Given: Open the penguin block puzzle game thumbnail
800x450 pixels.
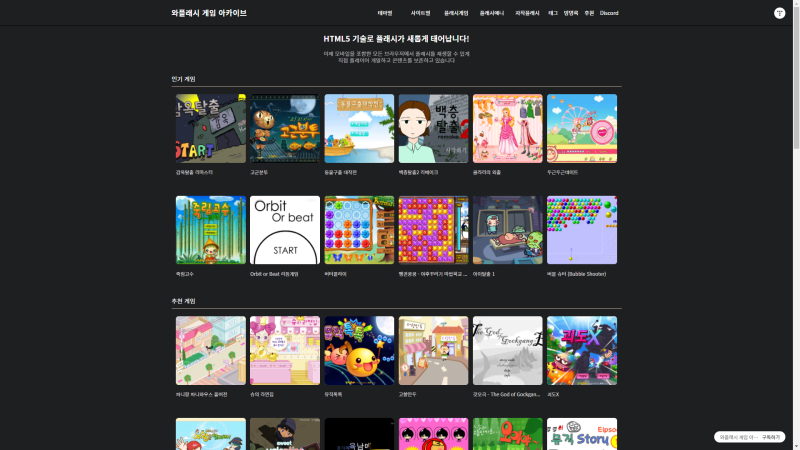Looking at the screenshot, I should (433, 230).
